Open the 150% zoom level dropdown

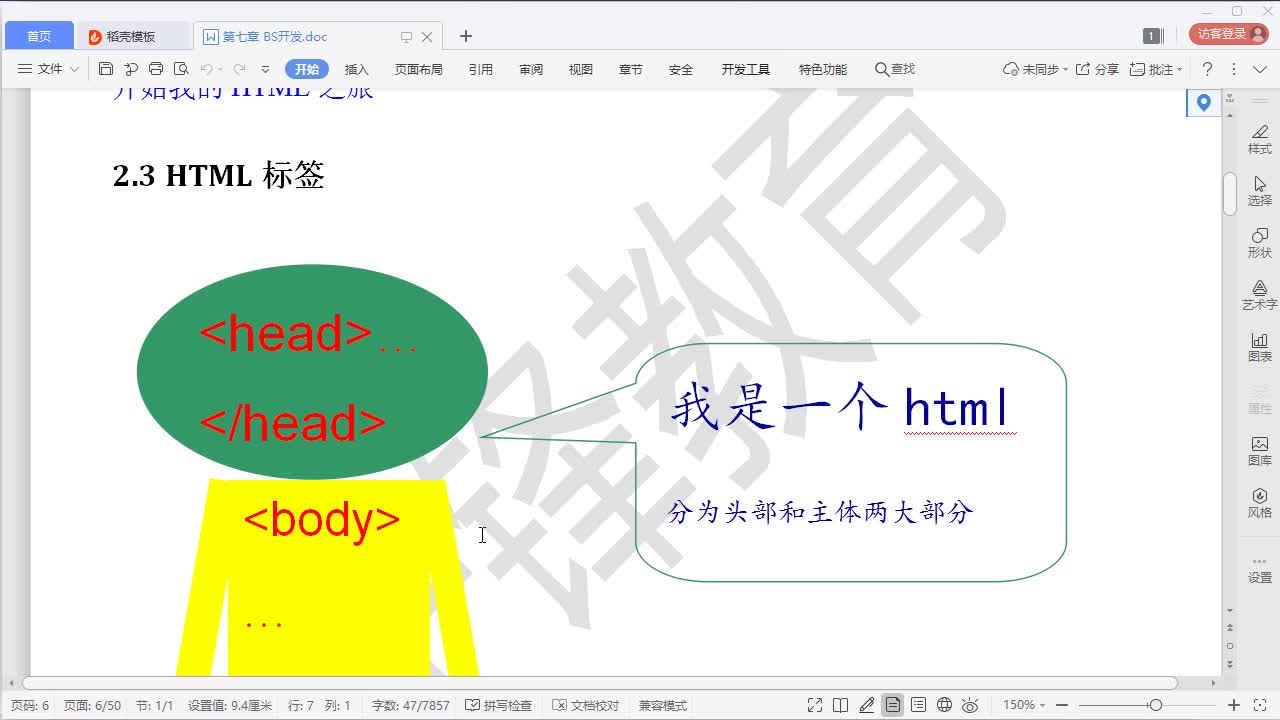click(x=1024, y=705)
